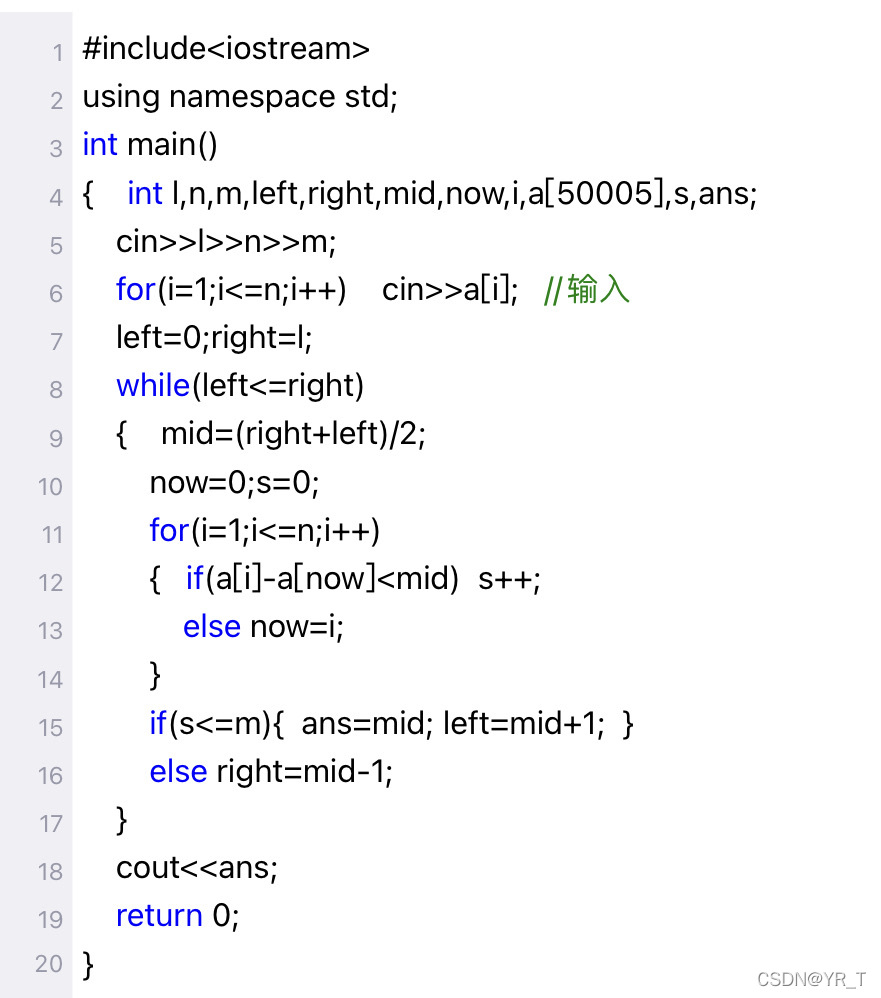Select the blue int keyword on line 3
Image resolution: width=881 pixels, height=998 pixels.
tap(99, 144)
